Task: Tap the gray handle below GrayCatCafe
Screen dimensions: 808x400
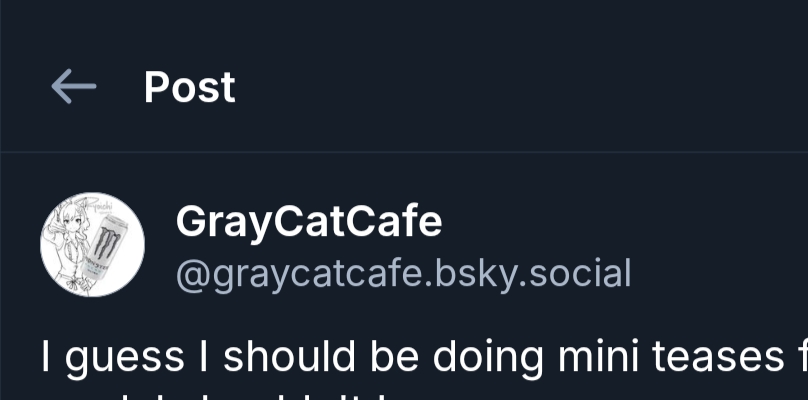Action: point(403,272)
